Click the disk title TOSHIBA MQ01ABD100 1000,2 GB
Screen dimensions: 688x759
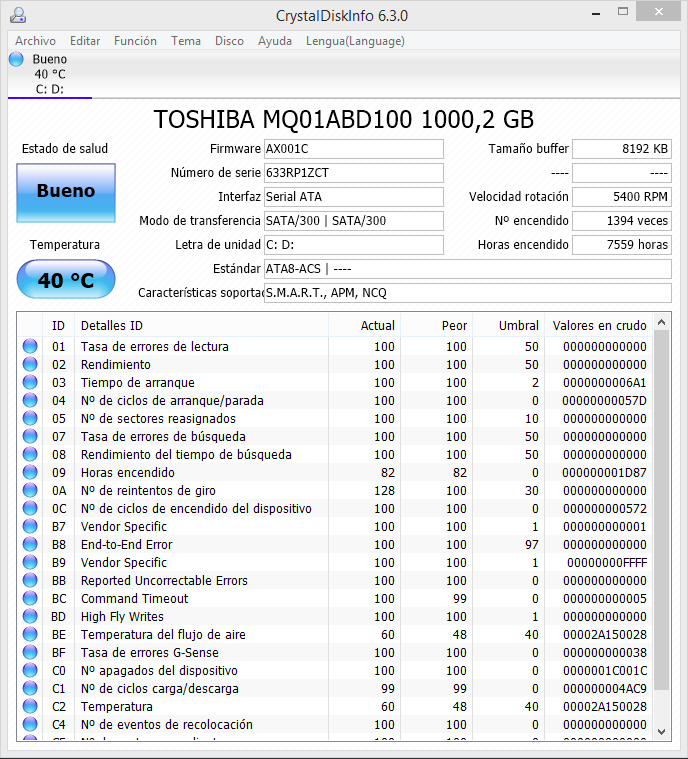[x=344, y=120]
